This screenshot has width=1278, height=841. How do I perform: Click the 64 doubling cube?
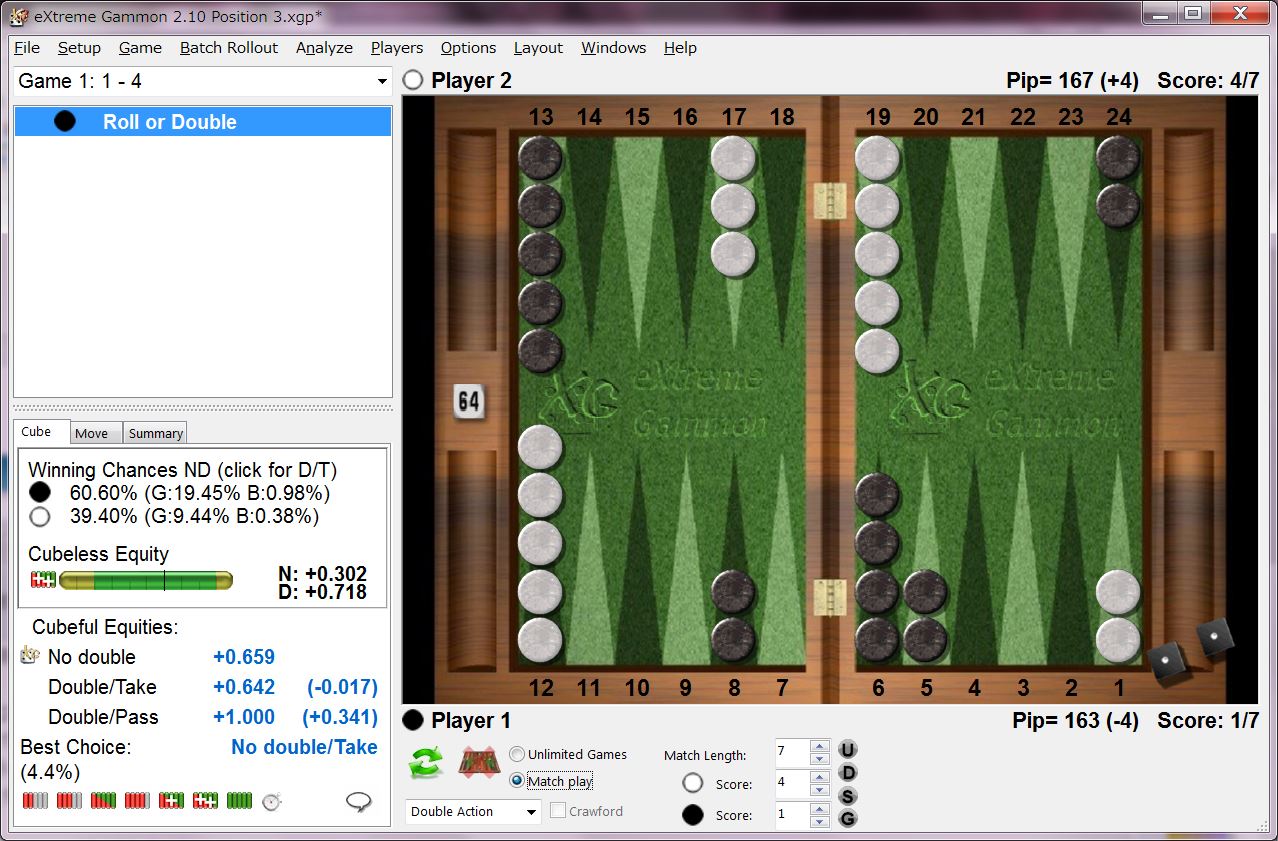tap(468, 402)
